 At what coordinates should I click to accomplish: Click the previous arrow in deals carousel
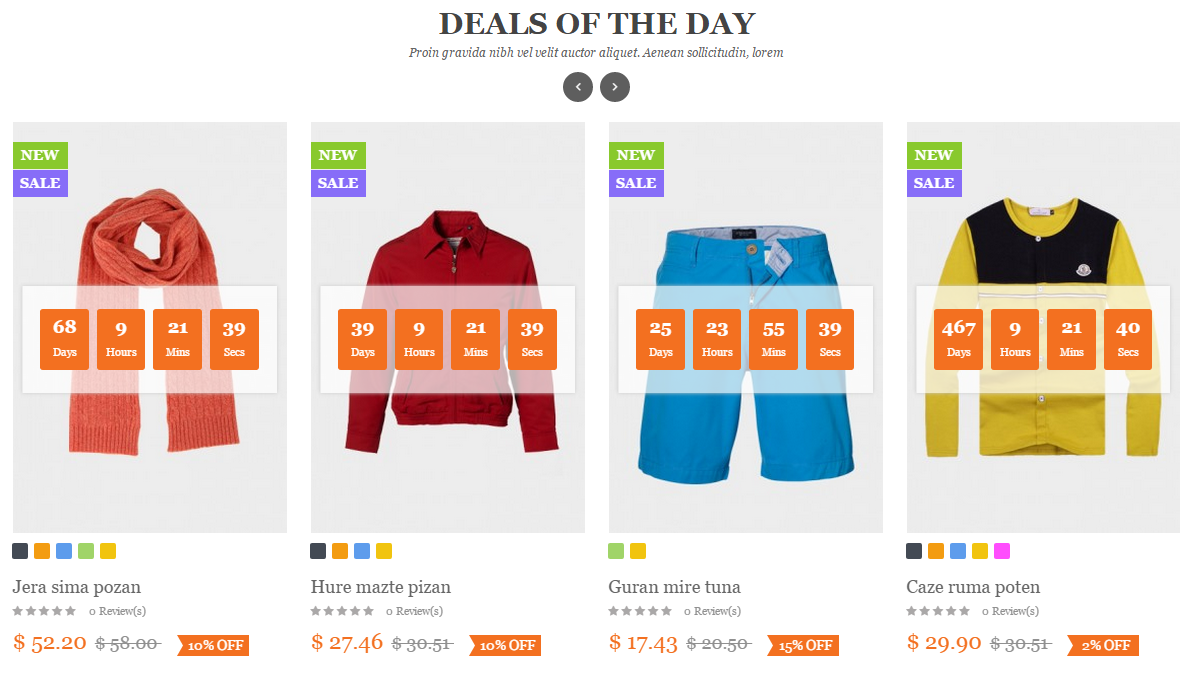point(578,87)
